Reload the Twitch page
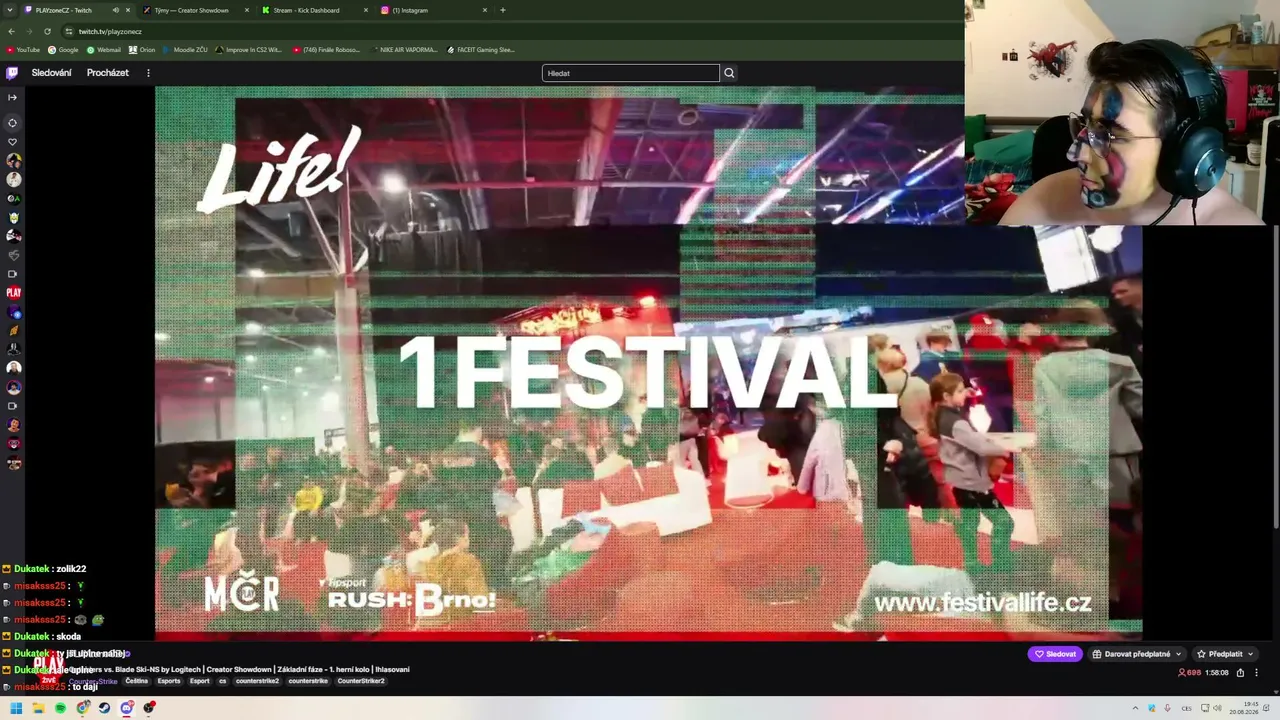 [x=47, y=31]
